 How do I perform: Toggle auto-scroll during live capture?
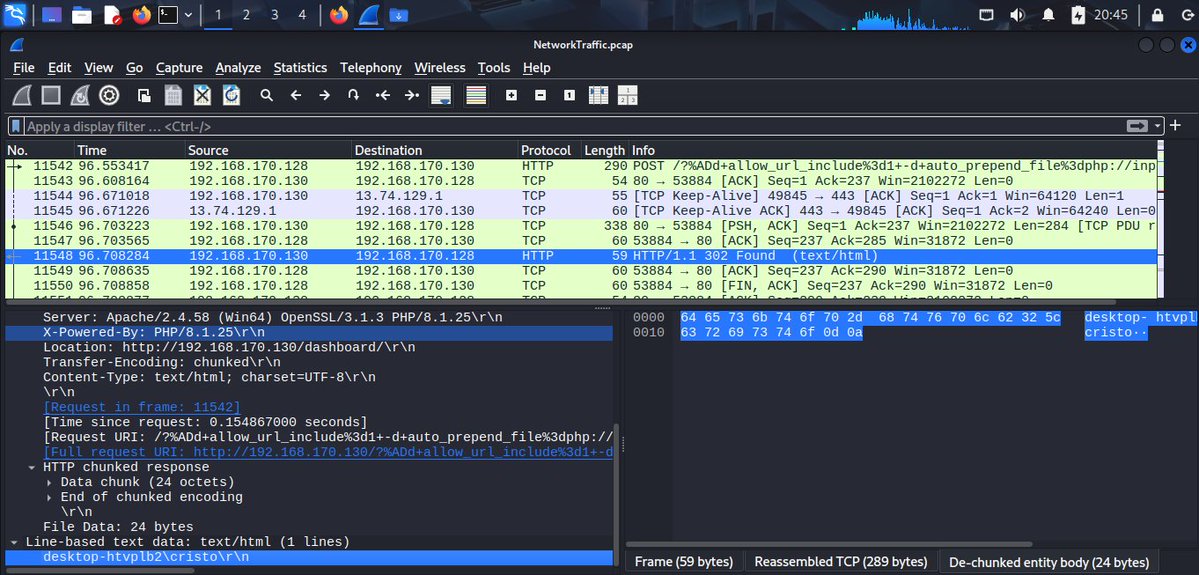[x=441, y=96]
